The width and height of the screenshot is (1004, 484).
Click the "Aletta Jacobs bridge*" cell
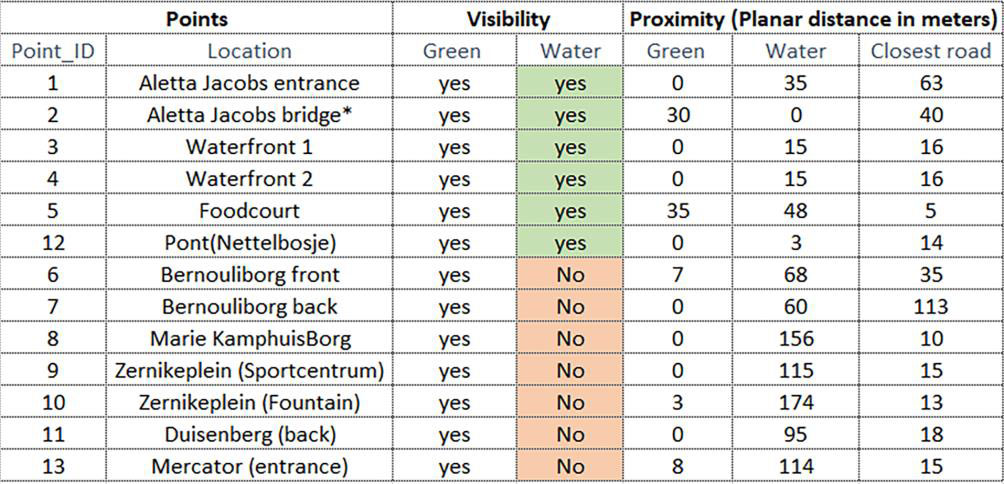[249, 115]
